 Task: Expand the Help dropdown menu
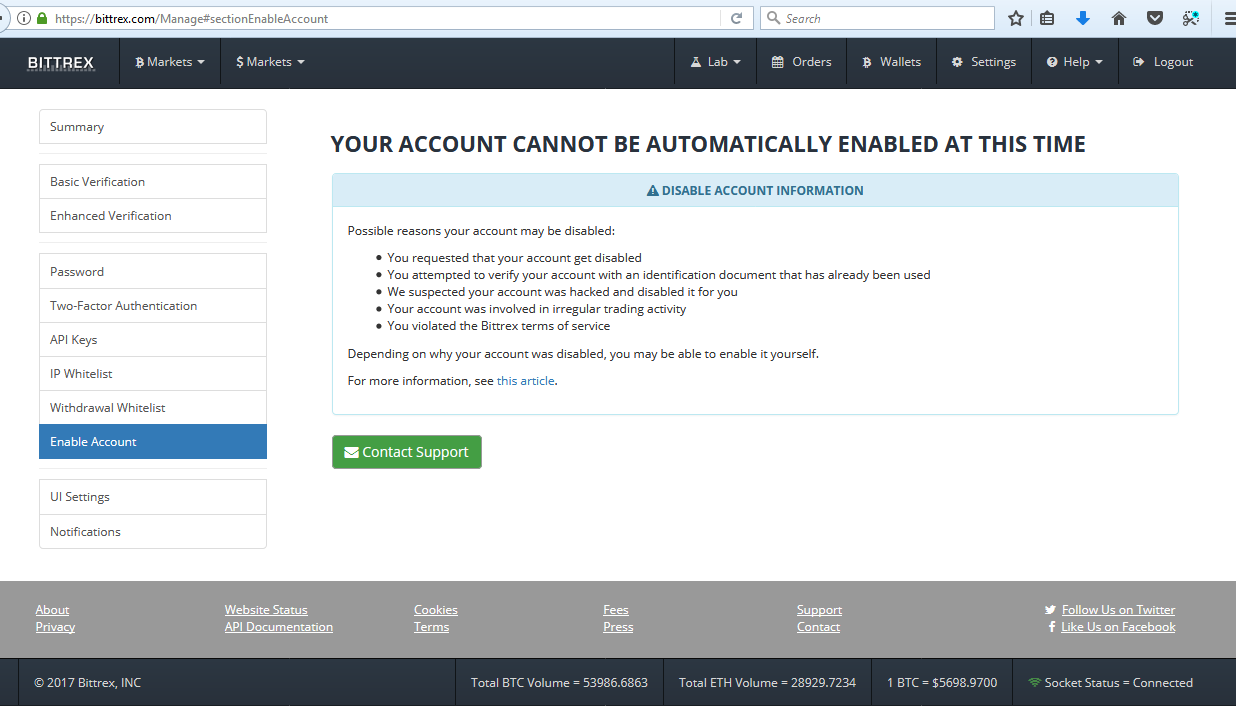tap(1075, 62)
